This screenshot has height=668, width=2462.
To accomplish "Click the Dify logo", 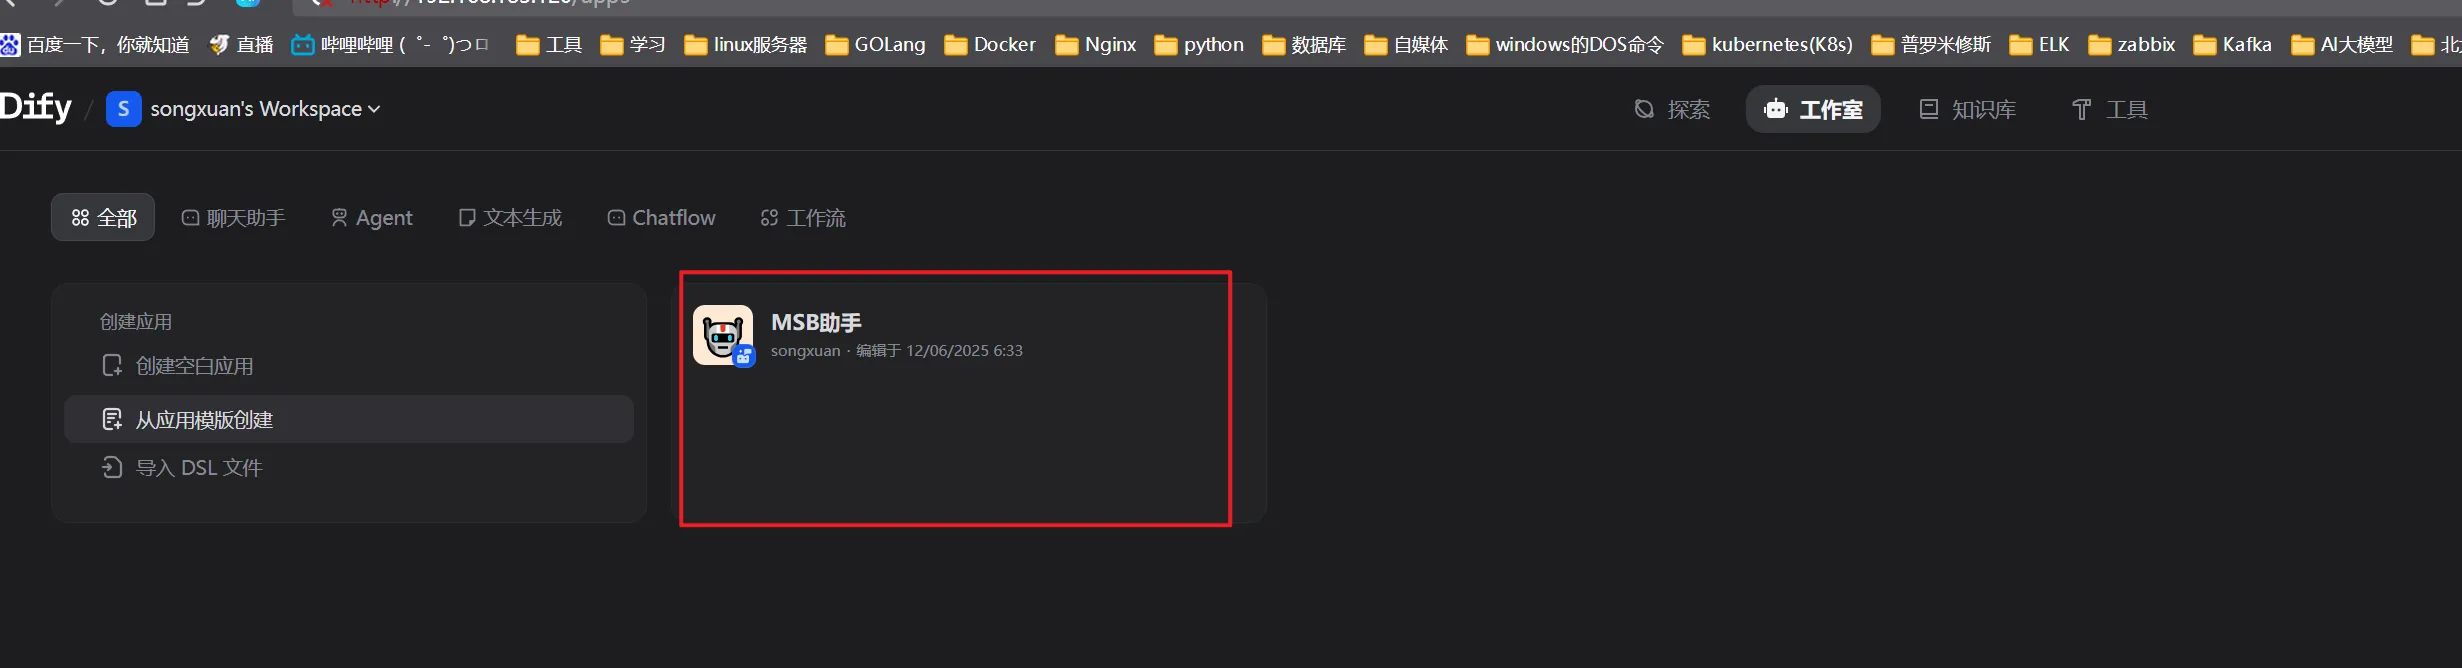I will (x=36, y=107).
